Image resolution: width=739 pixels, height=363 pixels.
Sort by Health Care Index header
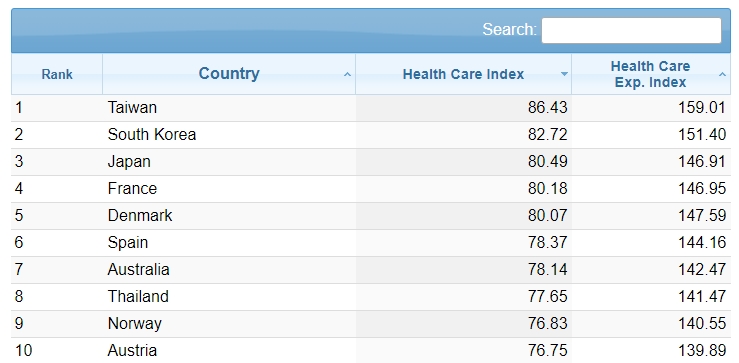(x=463, y=74)
